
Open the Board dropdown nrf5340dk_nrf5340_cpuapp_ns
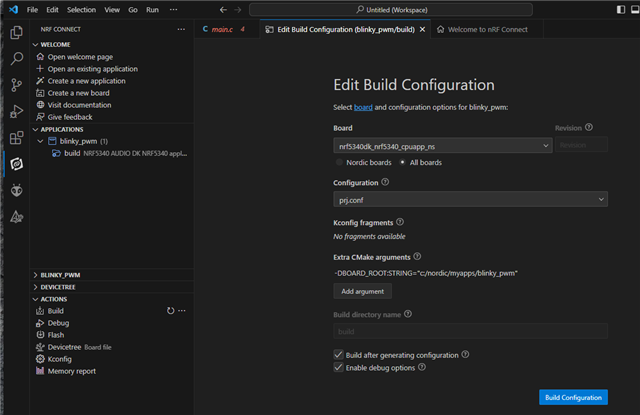click(x=443, y=146)
